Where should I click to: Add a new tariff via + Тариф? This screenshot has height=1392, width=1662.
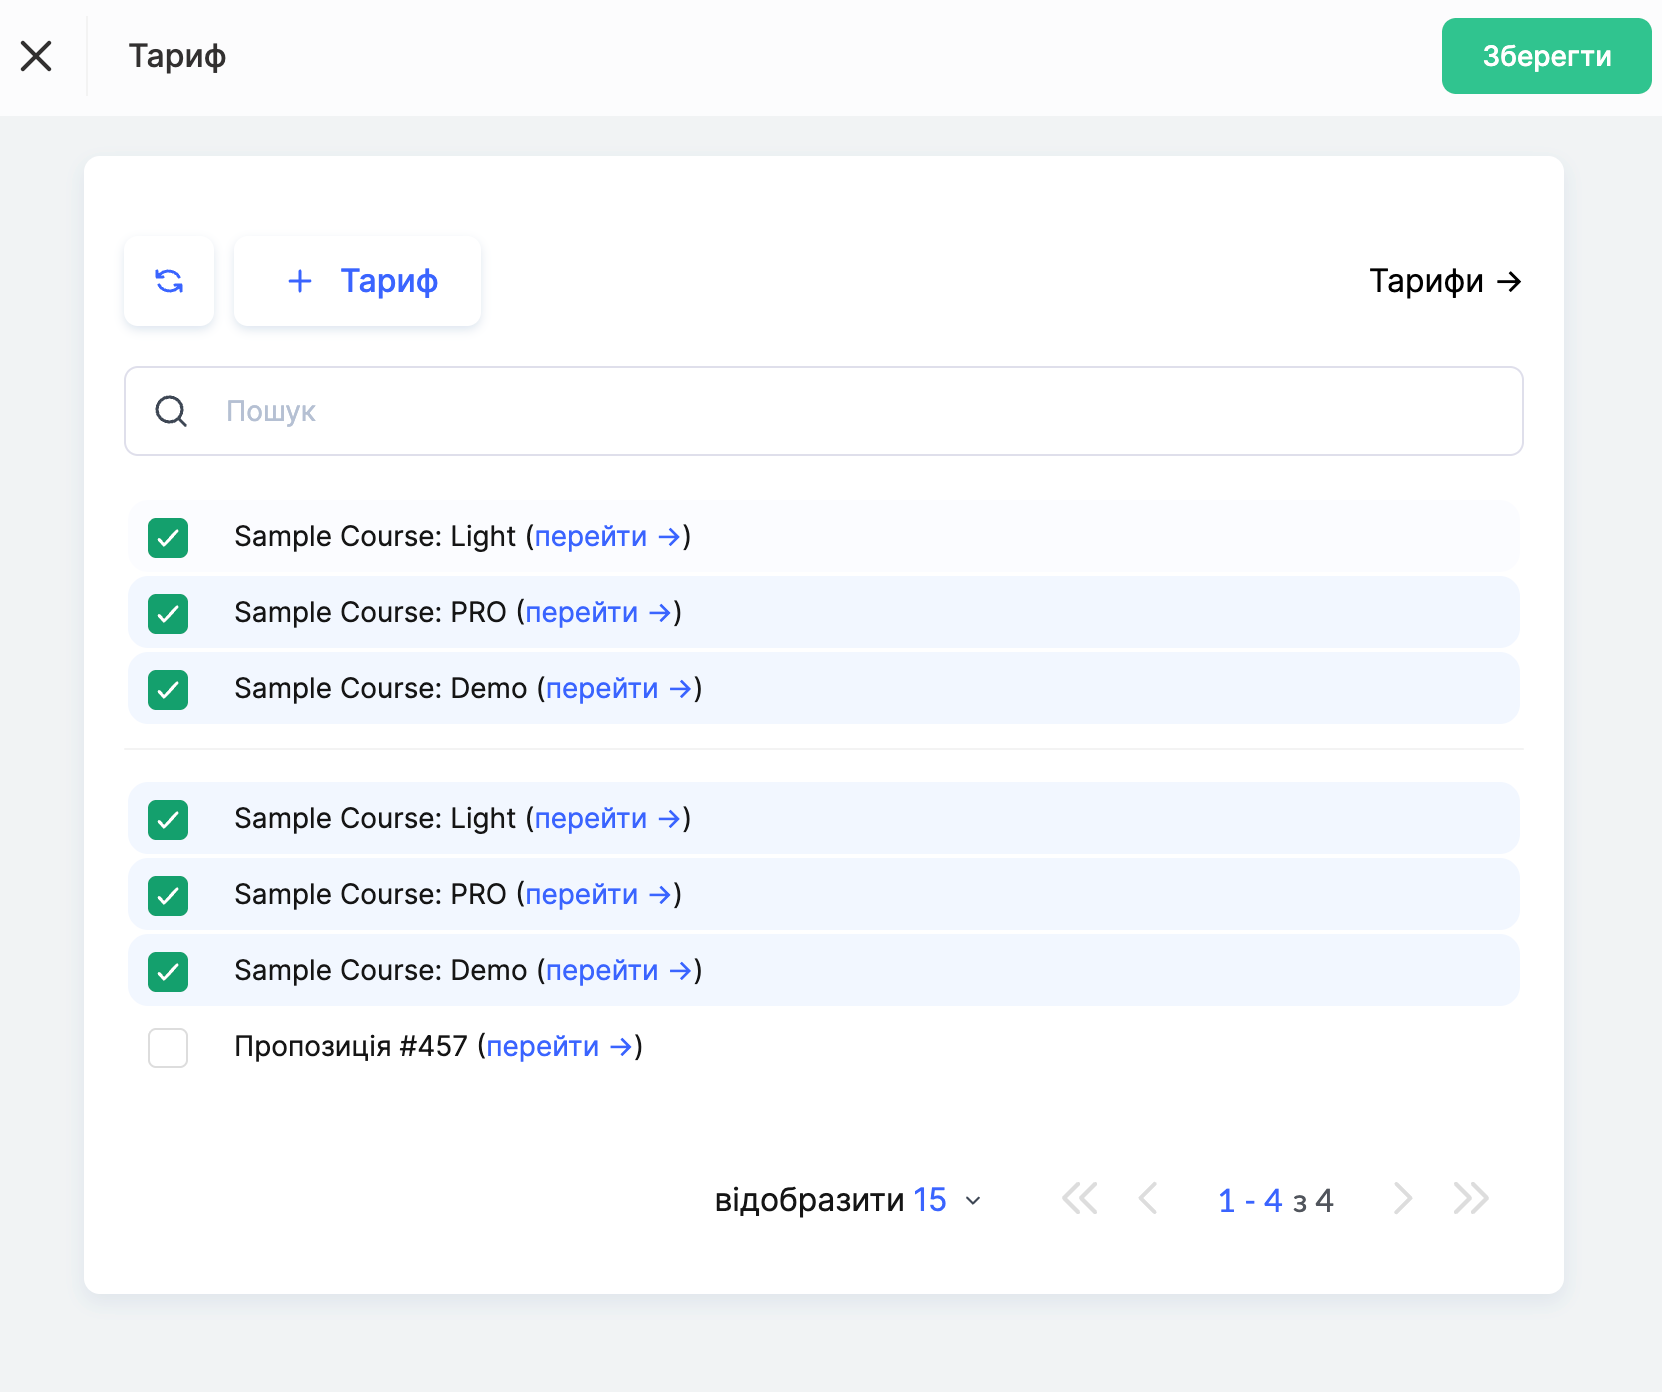point(357,281)
